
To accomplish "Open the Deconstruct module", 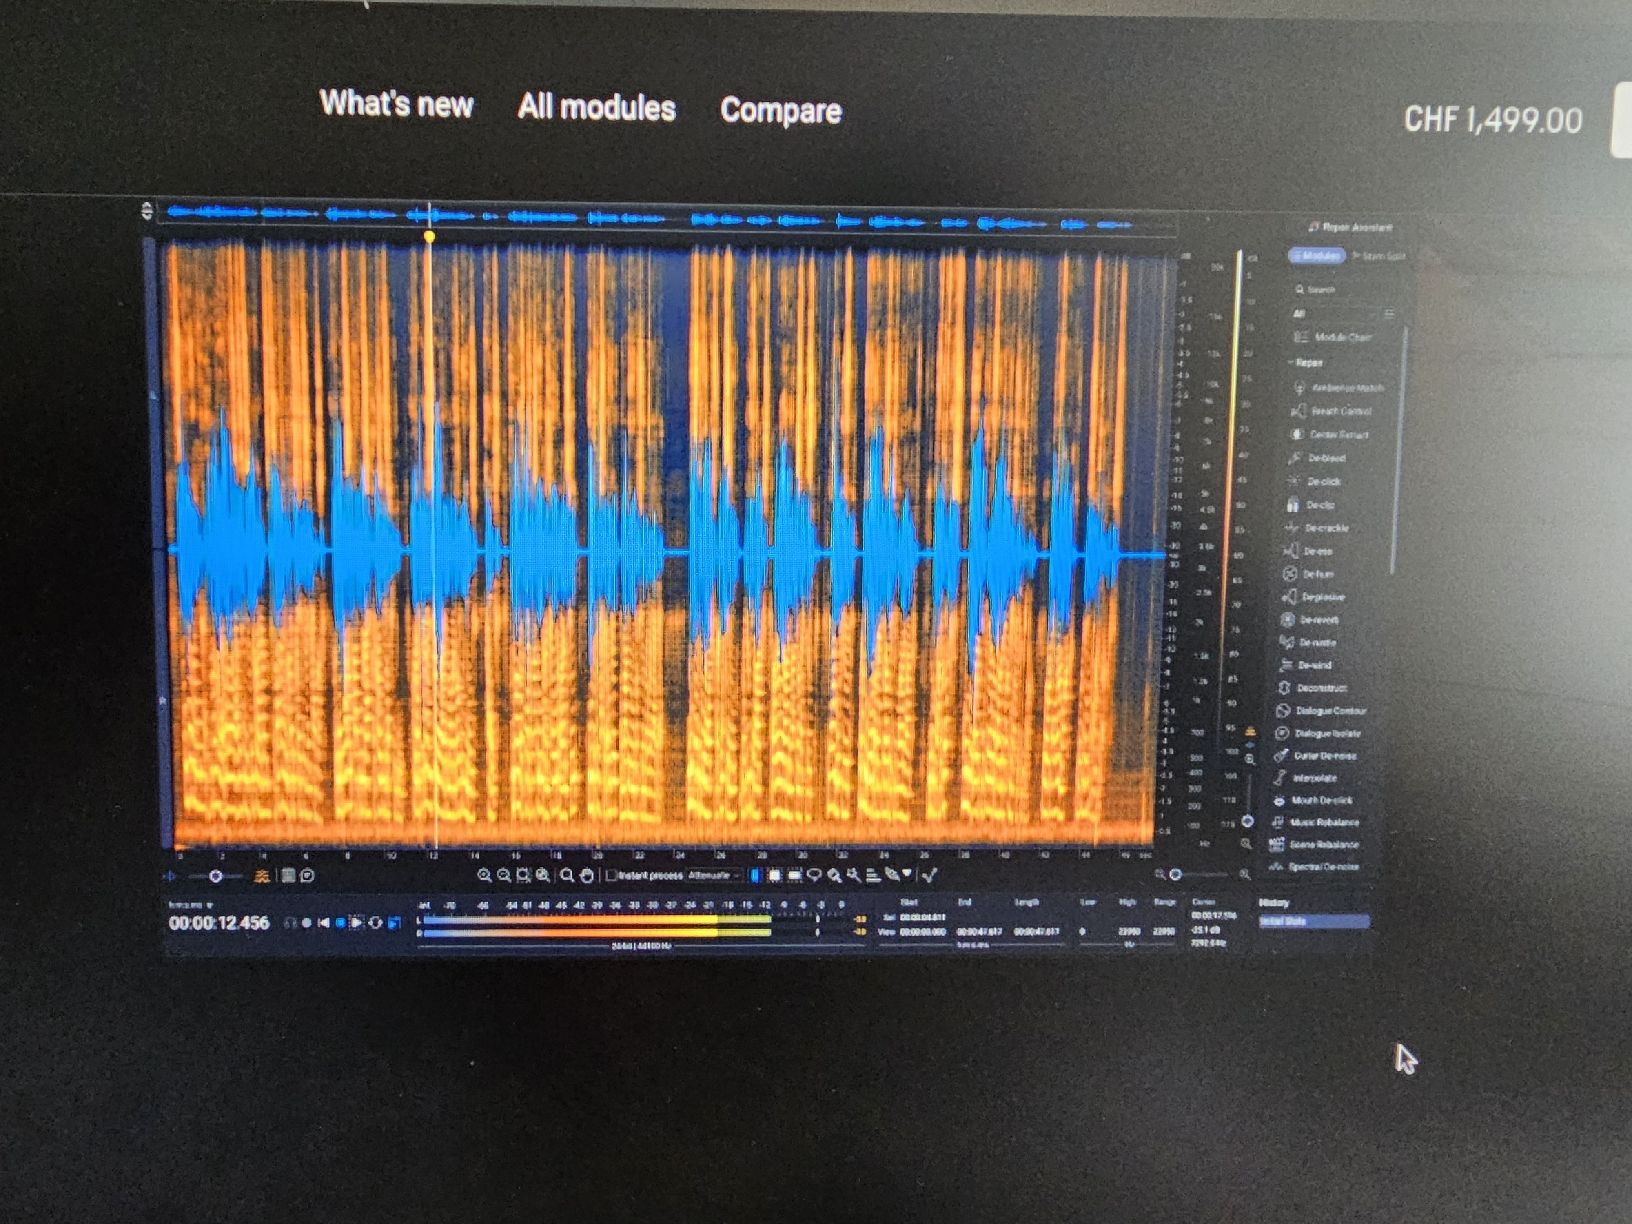I will pyautogui.click(x=1313, y=688).
